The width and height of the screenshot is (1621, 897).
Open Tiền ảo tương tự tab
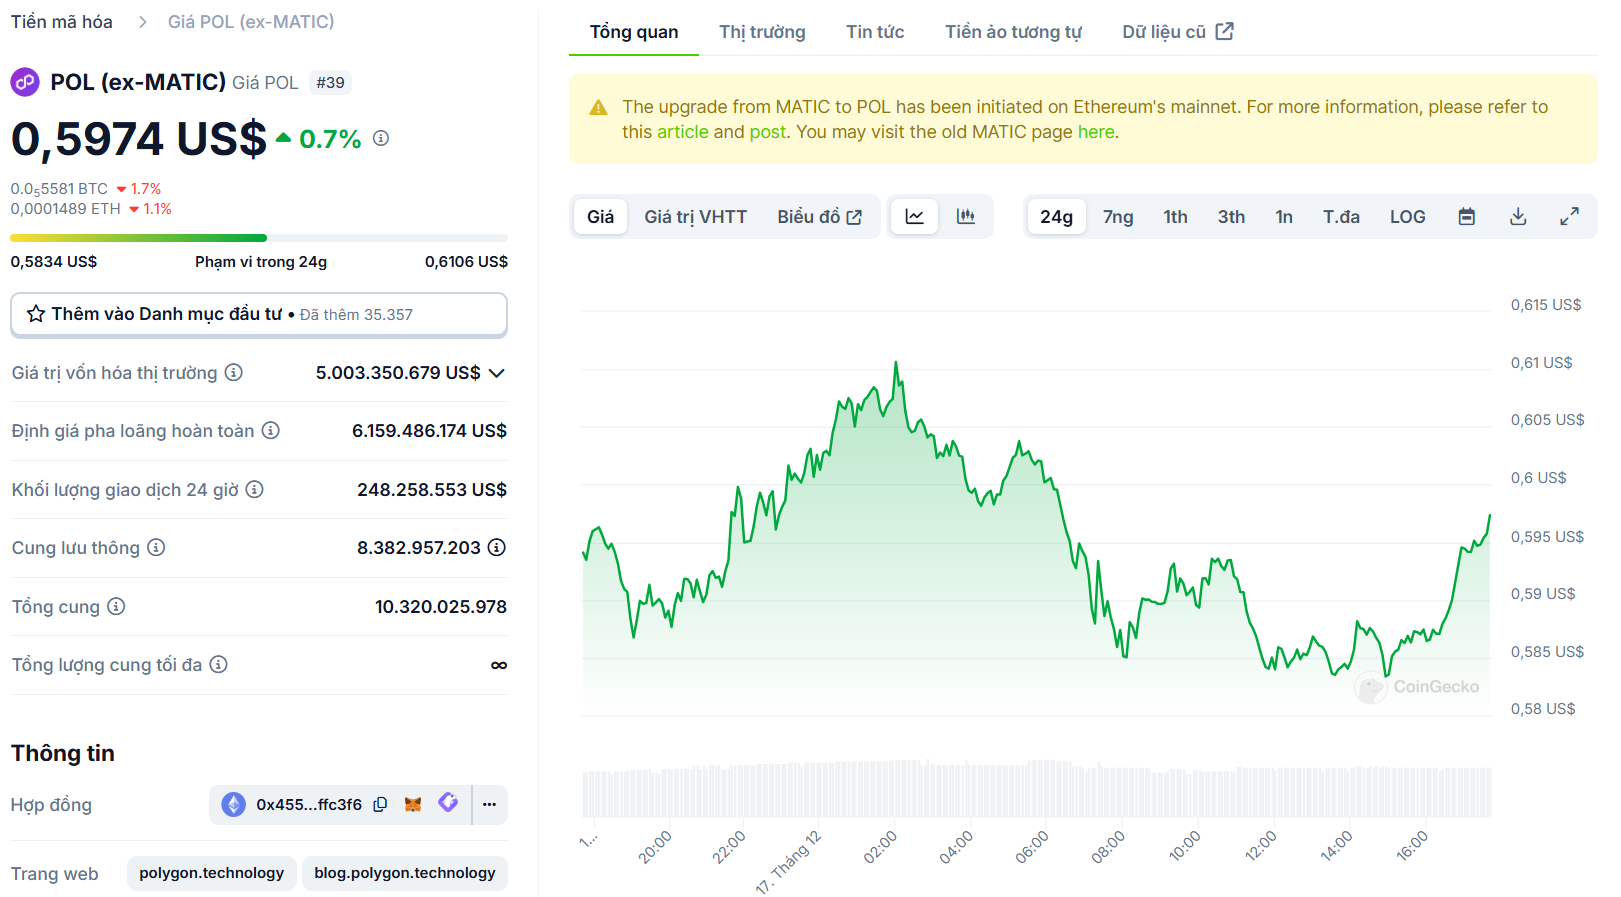pyautogui.click(x=1013, y=31)
